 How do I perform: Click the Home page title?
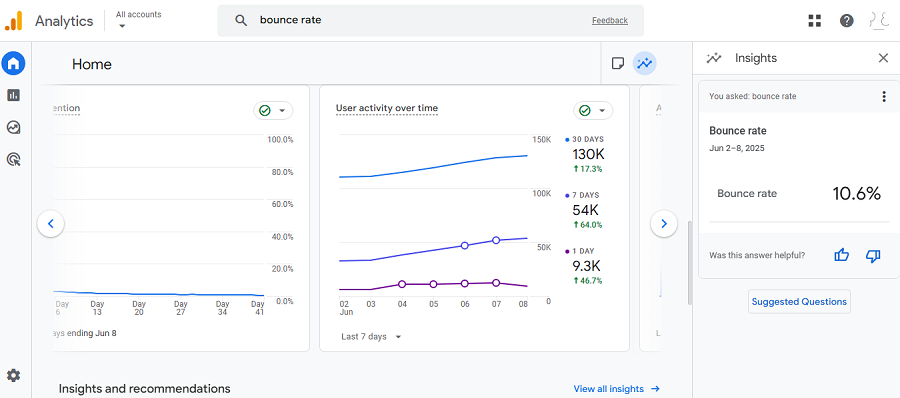[92, 64]
